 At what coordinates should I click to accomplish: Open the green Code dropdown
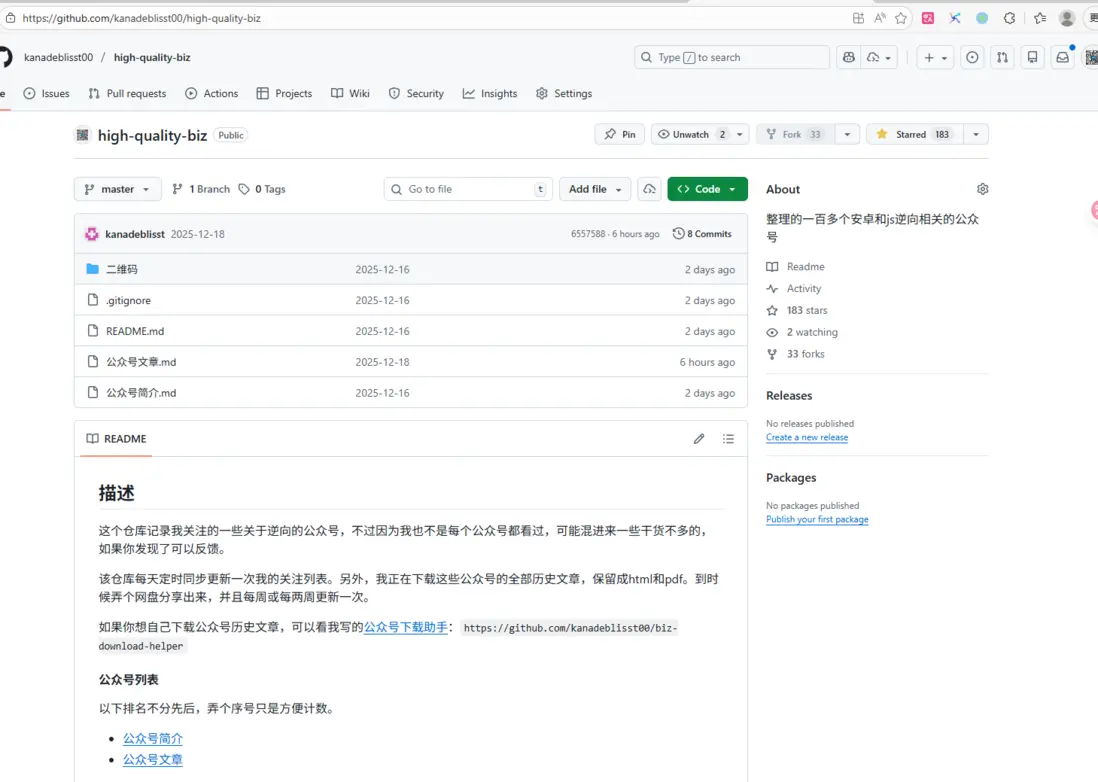[x=707, y=189]
